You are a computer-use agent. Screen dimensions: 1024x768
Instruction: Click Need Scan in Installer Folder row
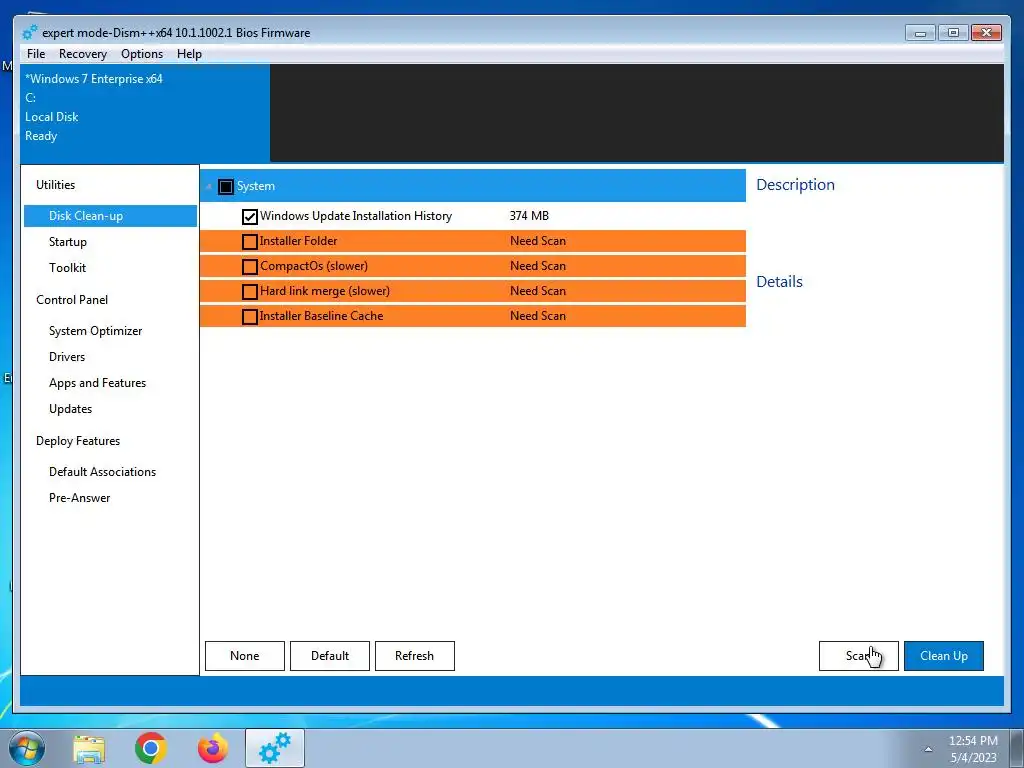coord(538,241)
